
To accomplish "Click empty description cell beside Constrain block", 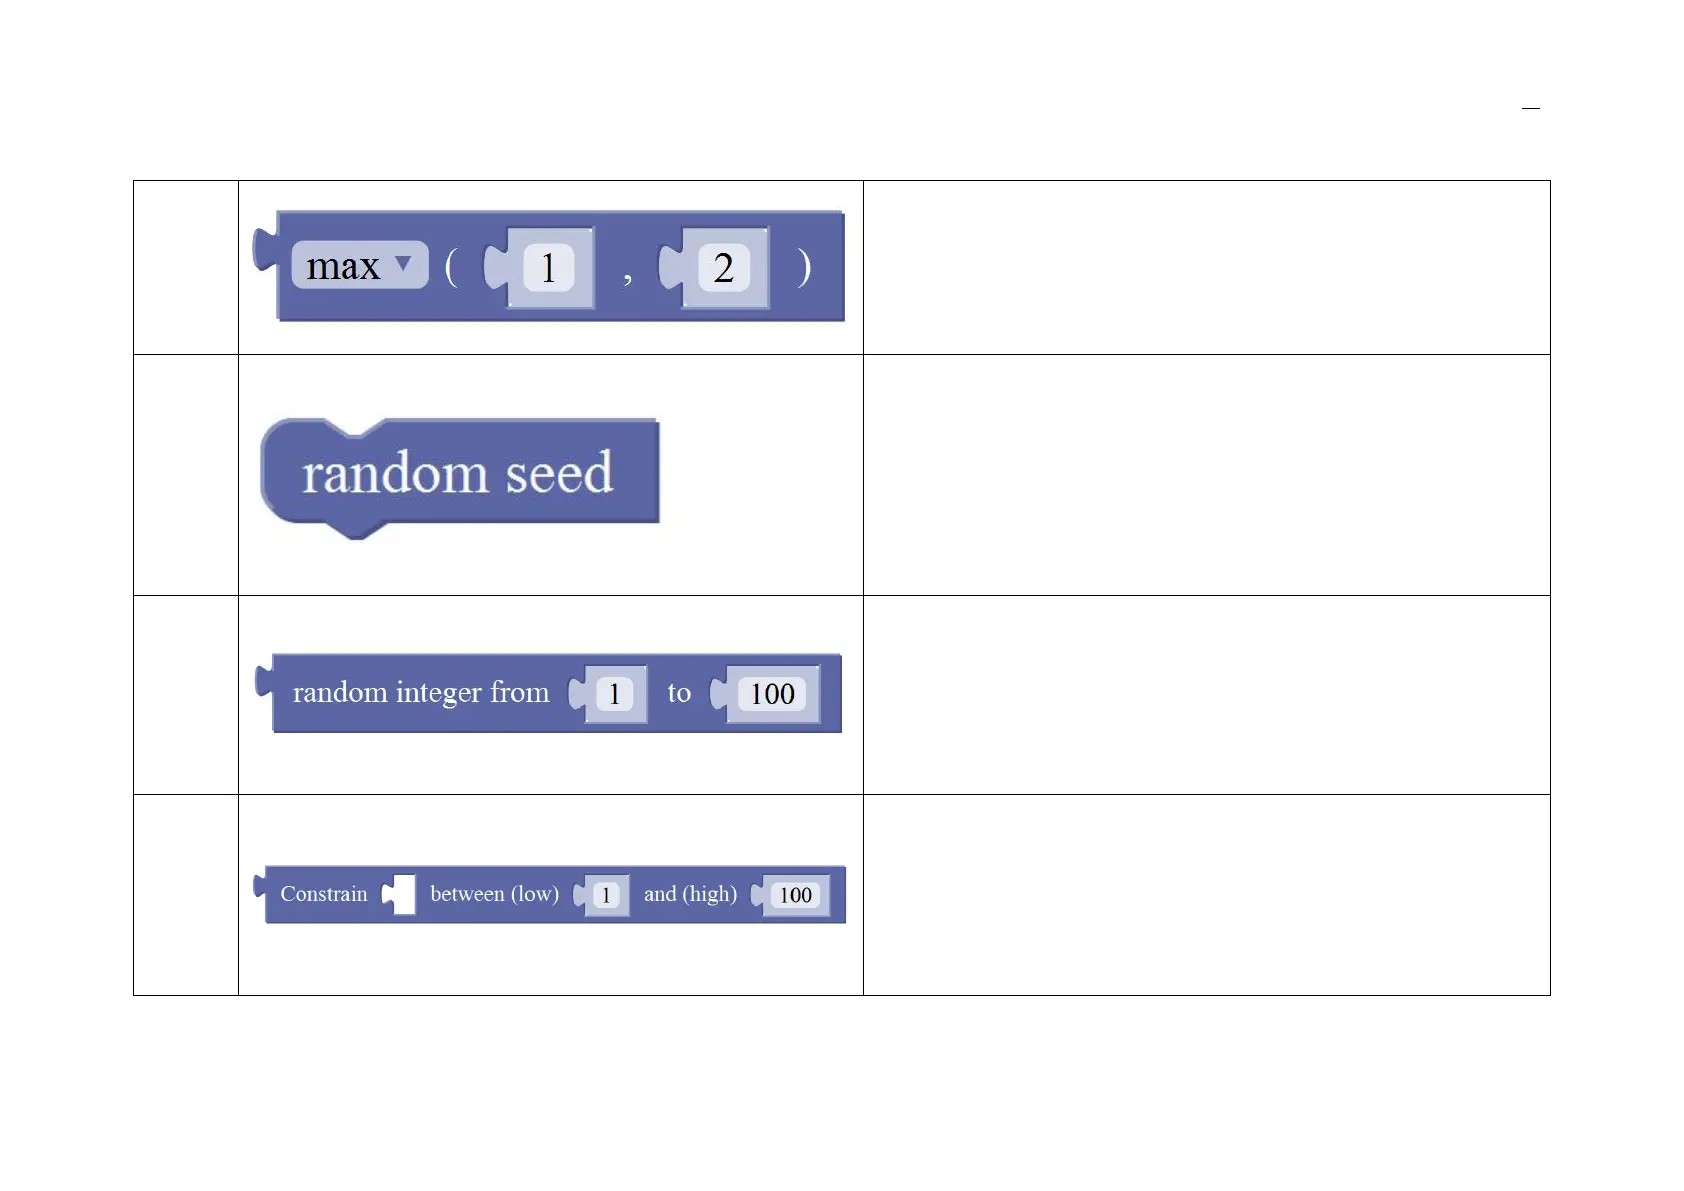I will tap(1206, 895).
